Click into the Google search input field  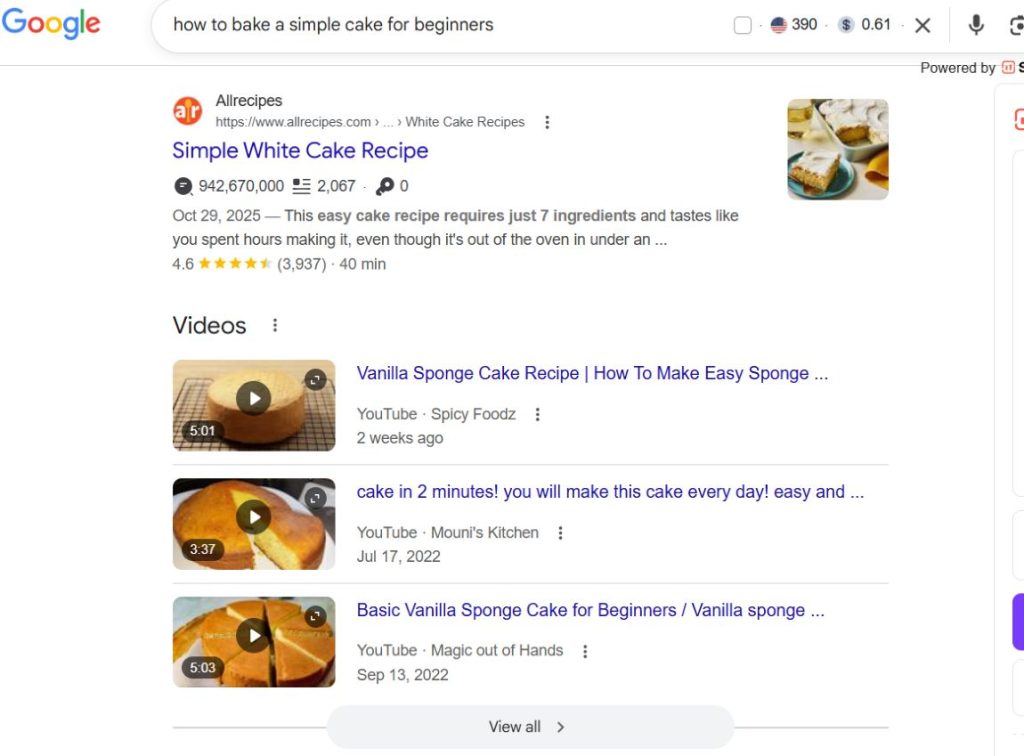pyautogui.click(x=440, y=25)
